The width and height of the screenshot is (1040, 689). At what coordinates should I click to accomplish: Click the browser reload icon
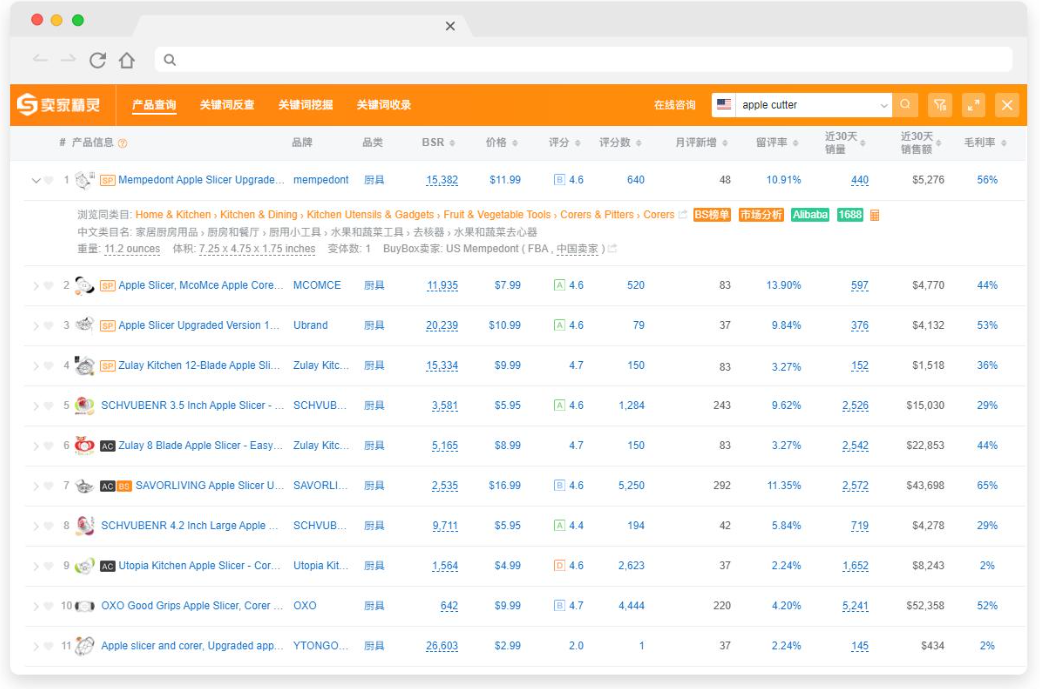coord(97,60)
